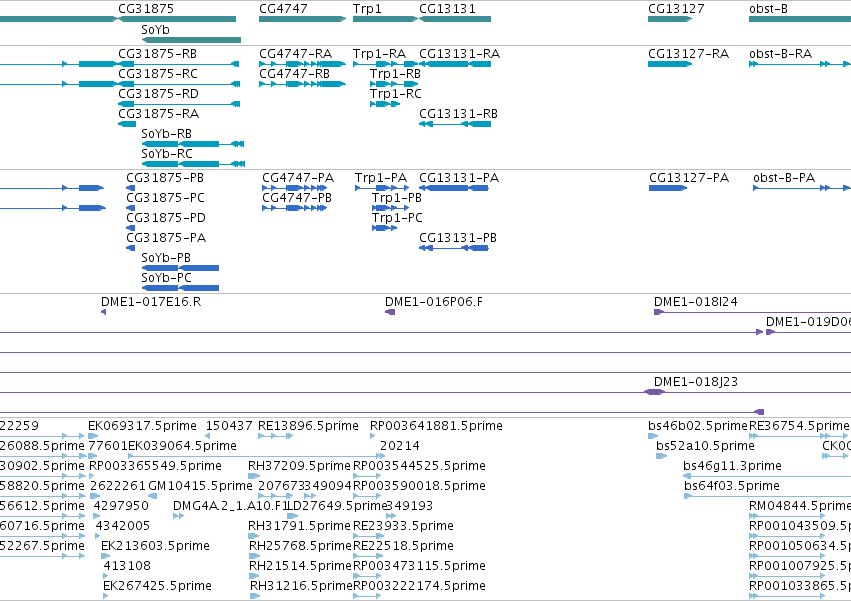Viewport: 851px width, 601px height.
Task: Click the CG13131-PA protein label
Action: point(459,178)
